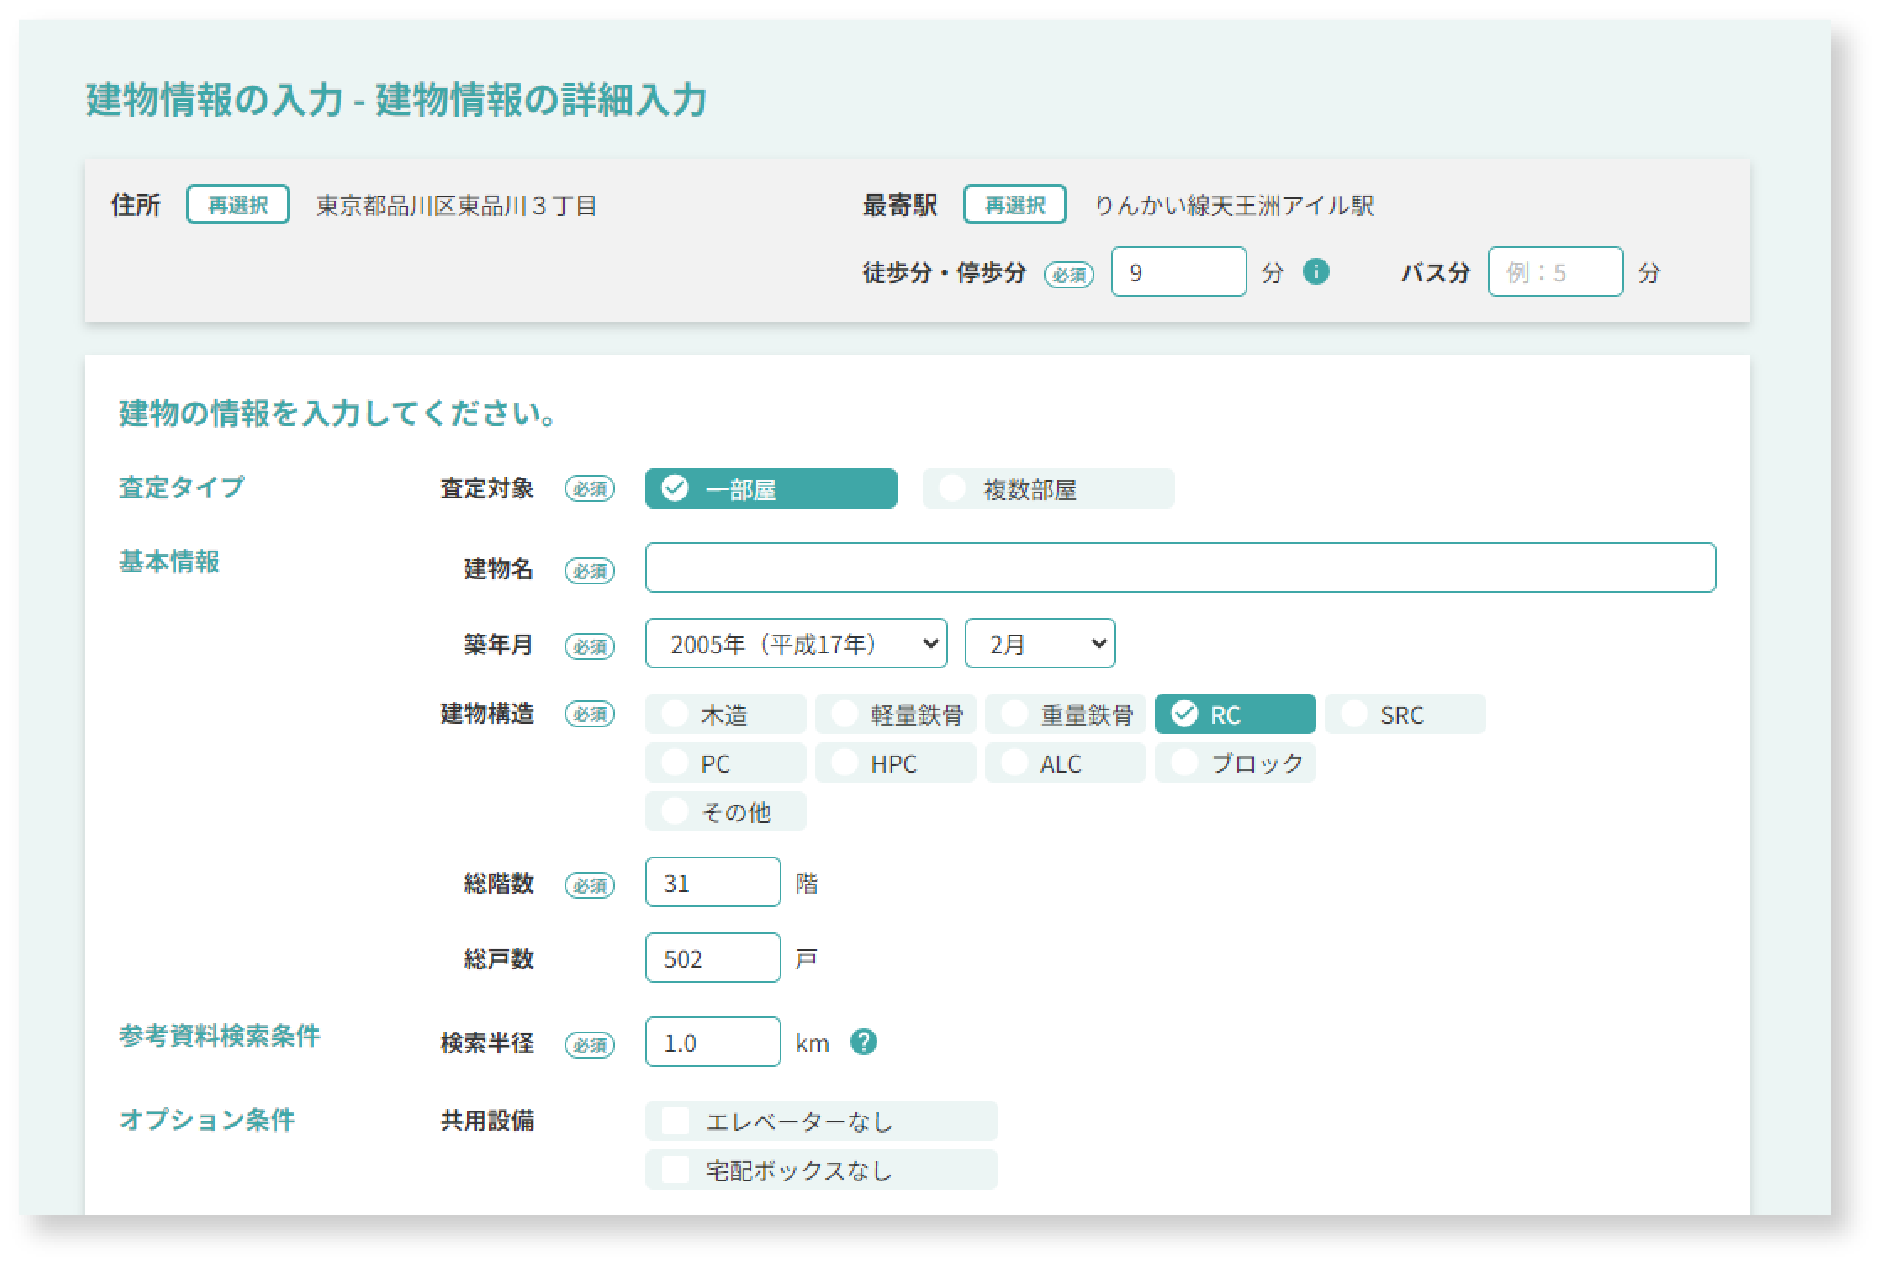Click 再選択 button next to 住所
The width and height of the screenshot is (1885, 1267).
238,204
